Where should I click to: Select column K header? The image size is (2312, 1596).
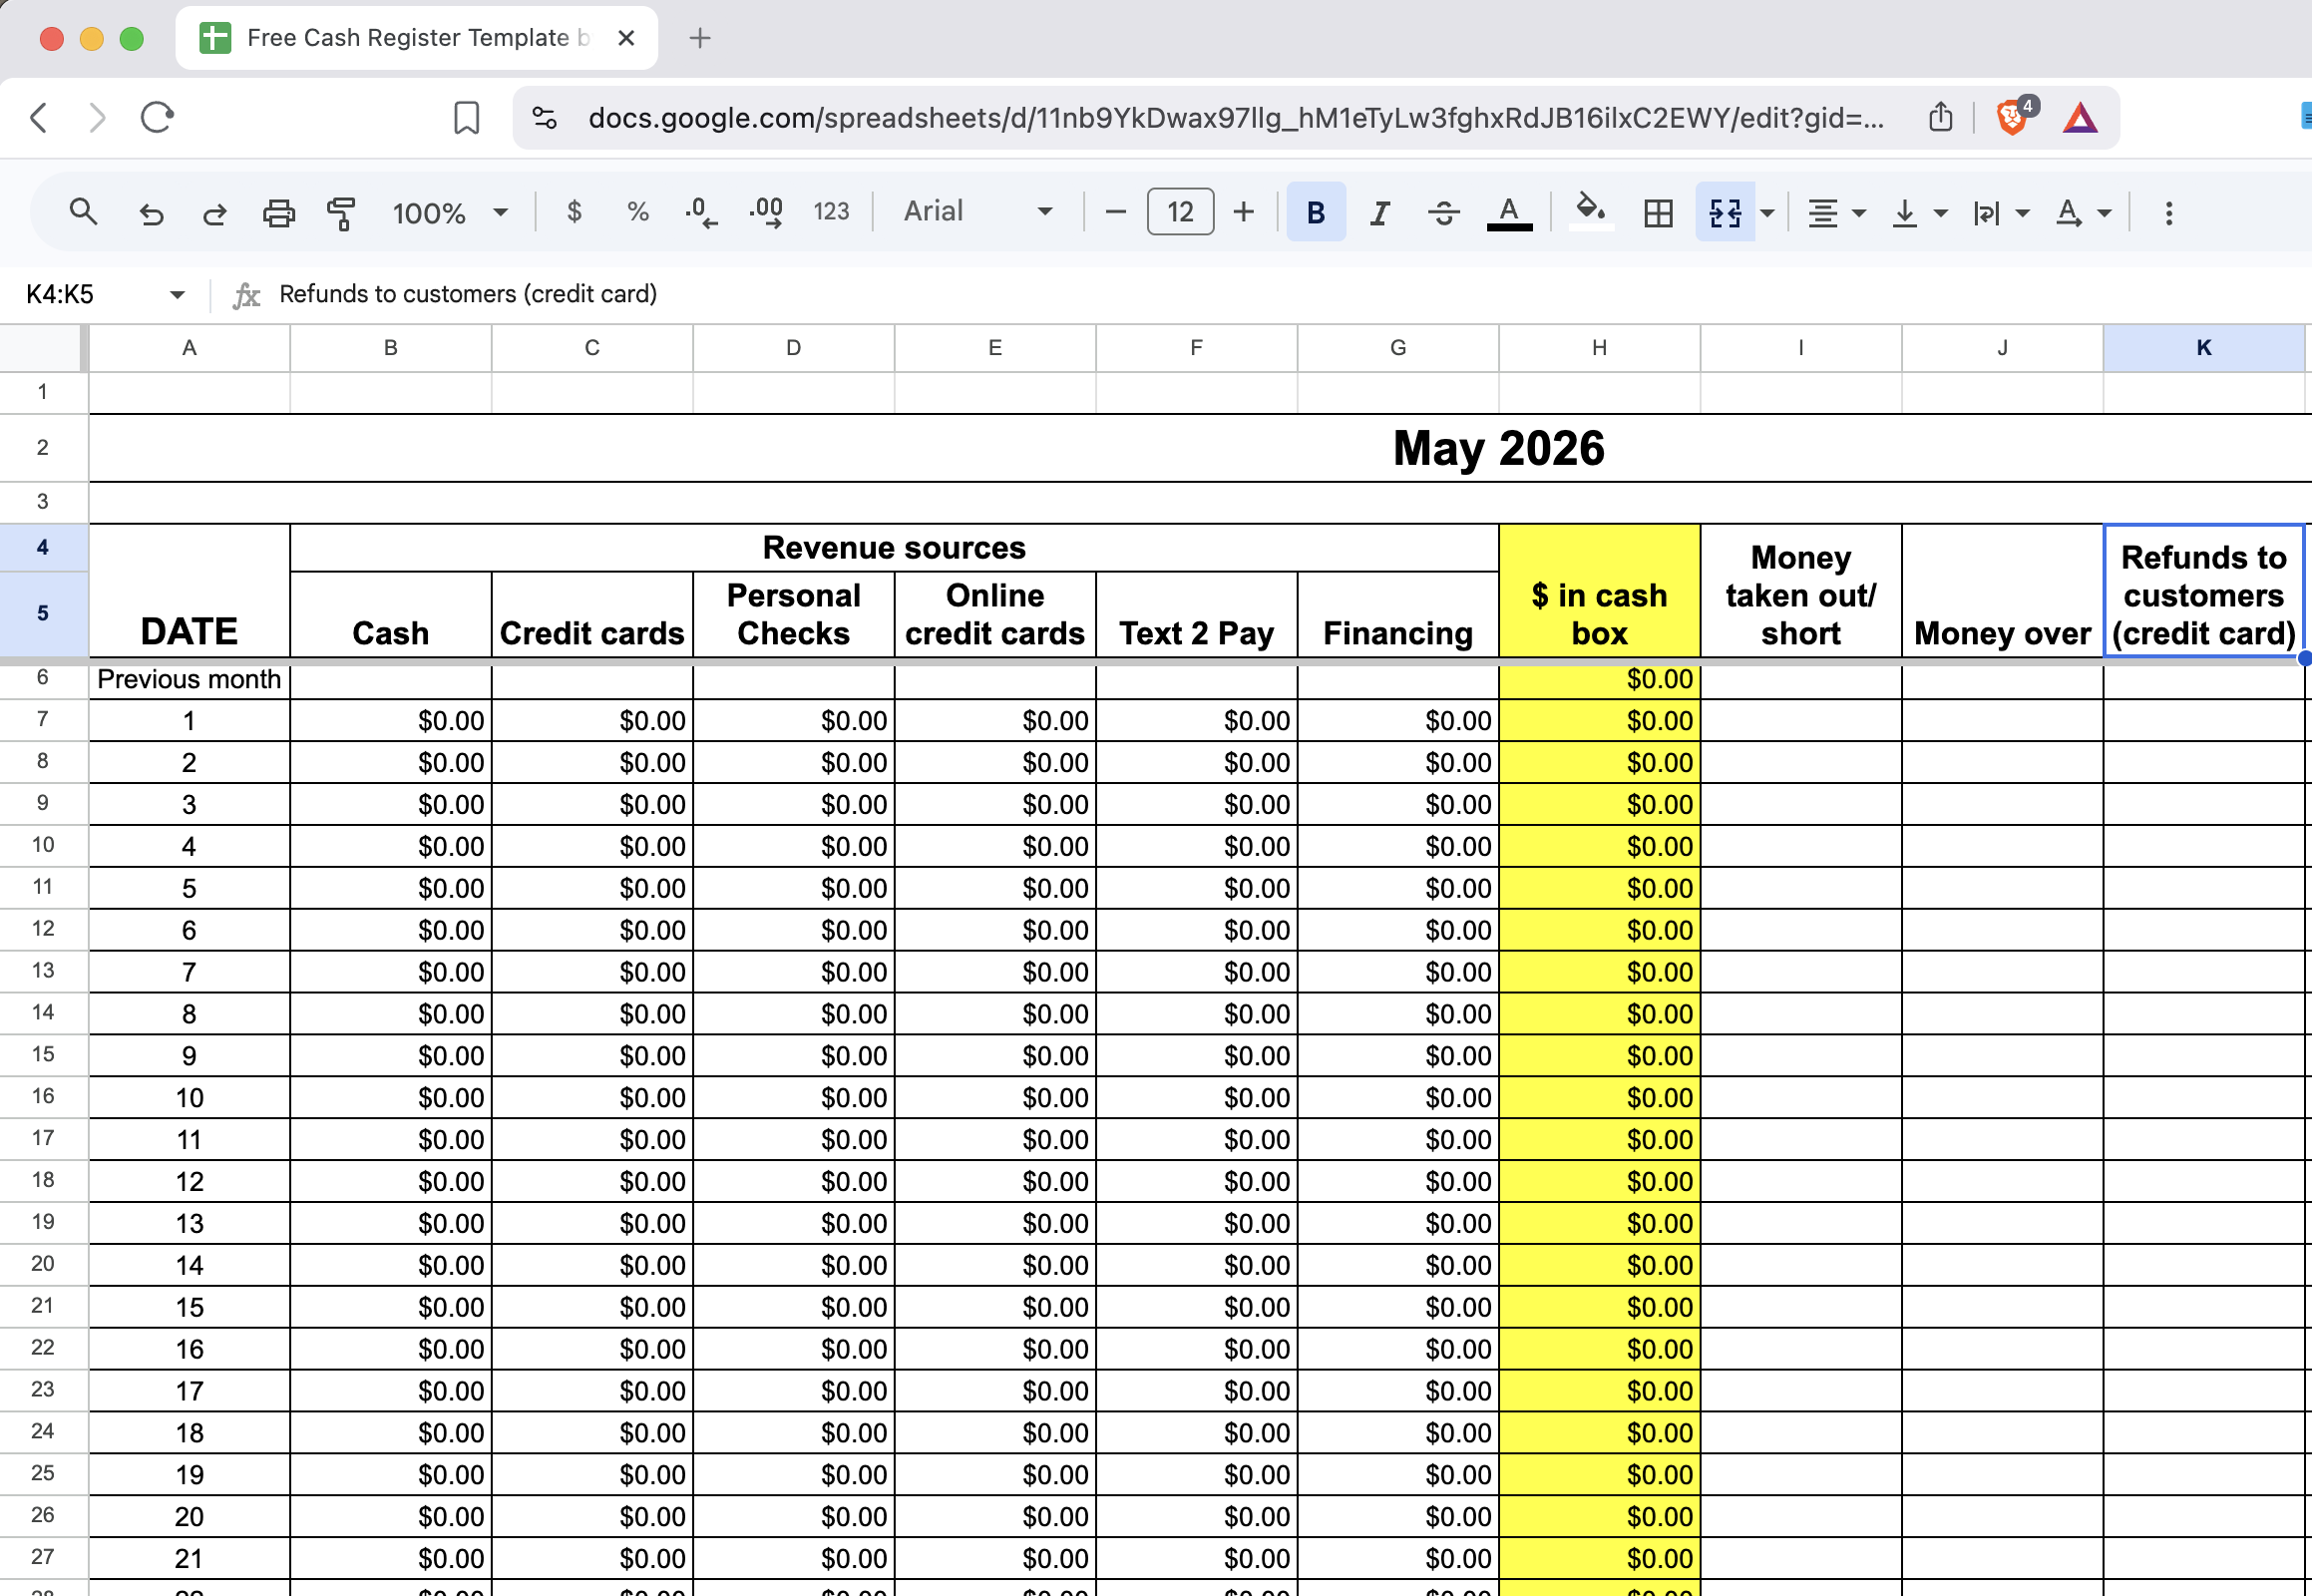2203,348
